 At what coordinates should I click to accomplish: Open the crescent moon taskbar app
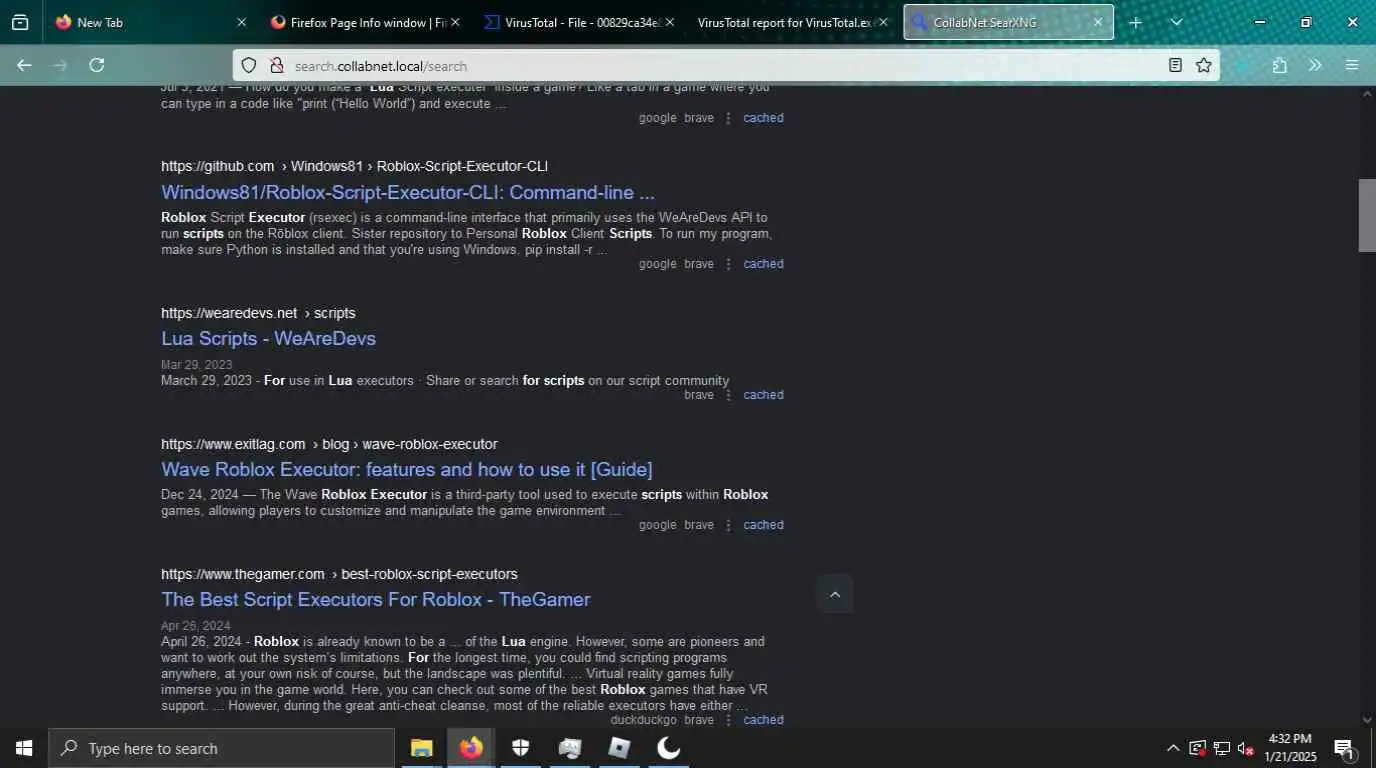[668, 748]
